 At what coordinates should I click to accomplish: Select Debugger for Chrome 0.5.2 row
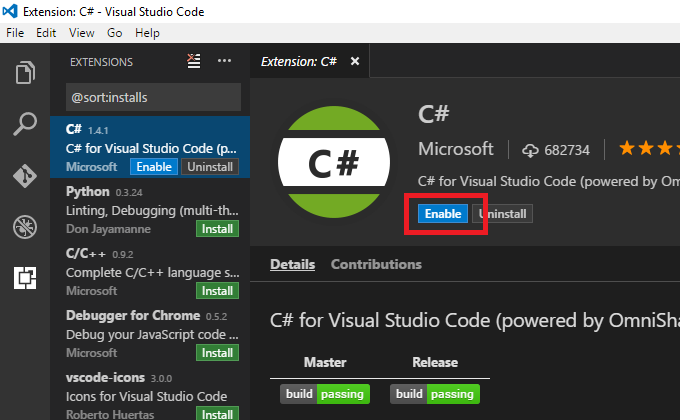[x=150, y=333]
